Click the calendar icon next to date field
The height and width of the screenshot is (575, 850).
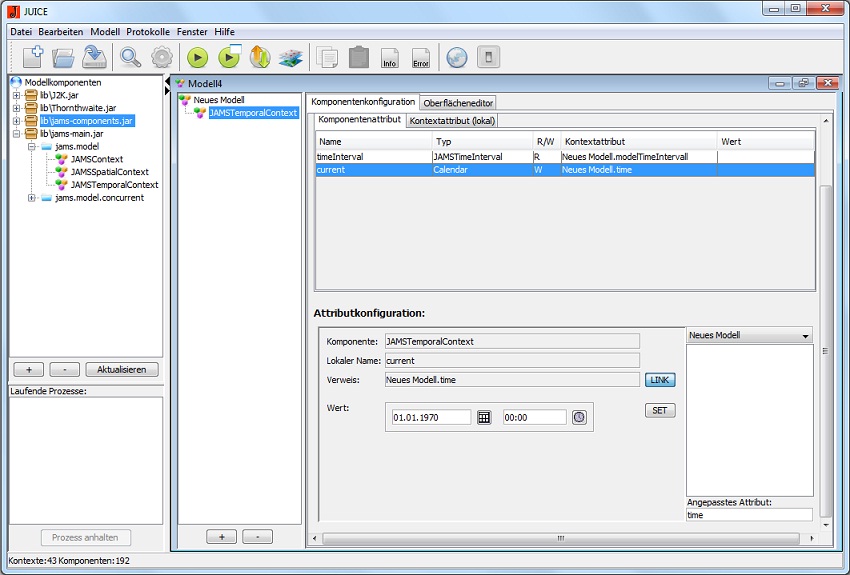tap(484, 417)
